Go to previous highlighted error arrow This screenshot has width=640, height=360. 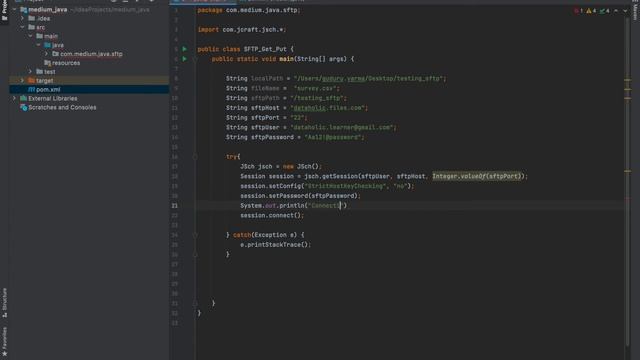pos(616,11)
